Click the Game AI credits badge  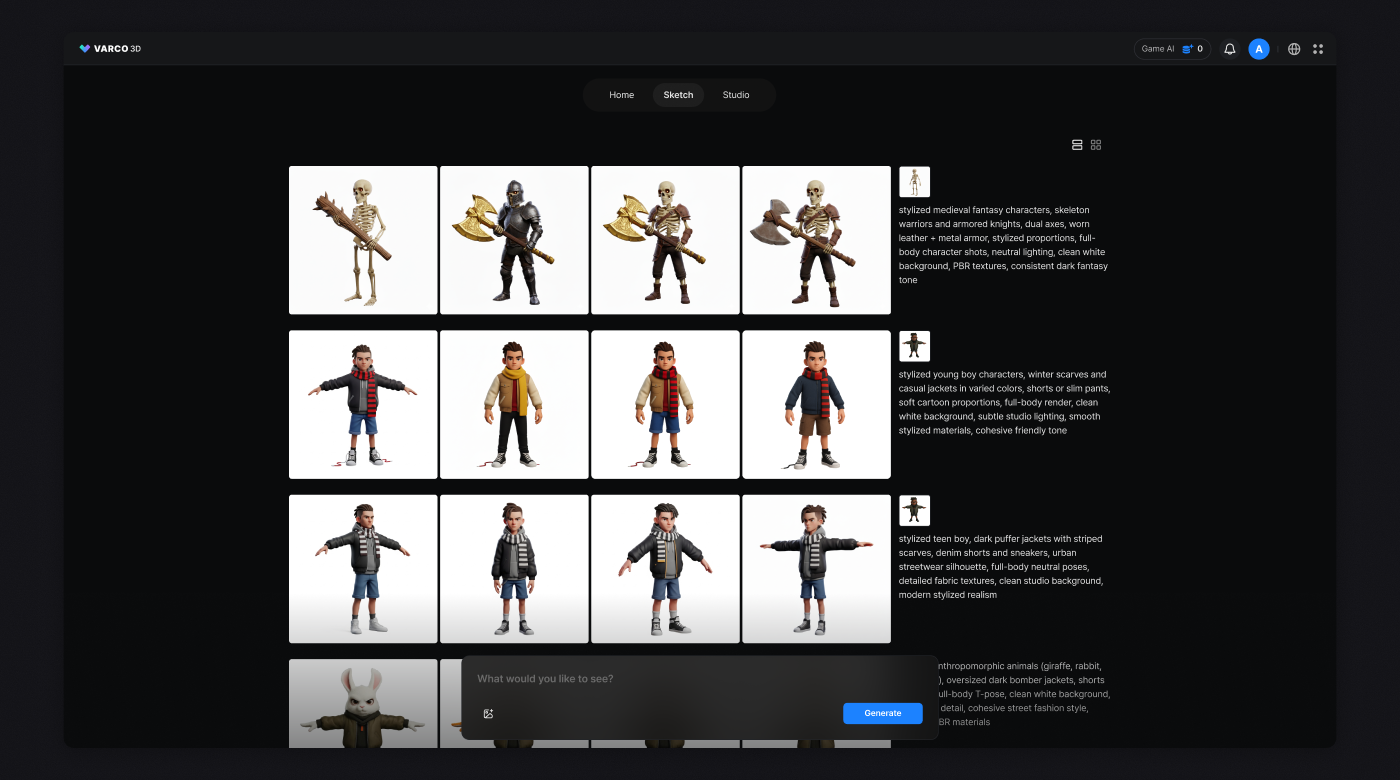pos(1172,49)
